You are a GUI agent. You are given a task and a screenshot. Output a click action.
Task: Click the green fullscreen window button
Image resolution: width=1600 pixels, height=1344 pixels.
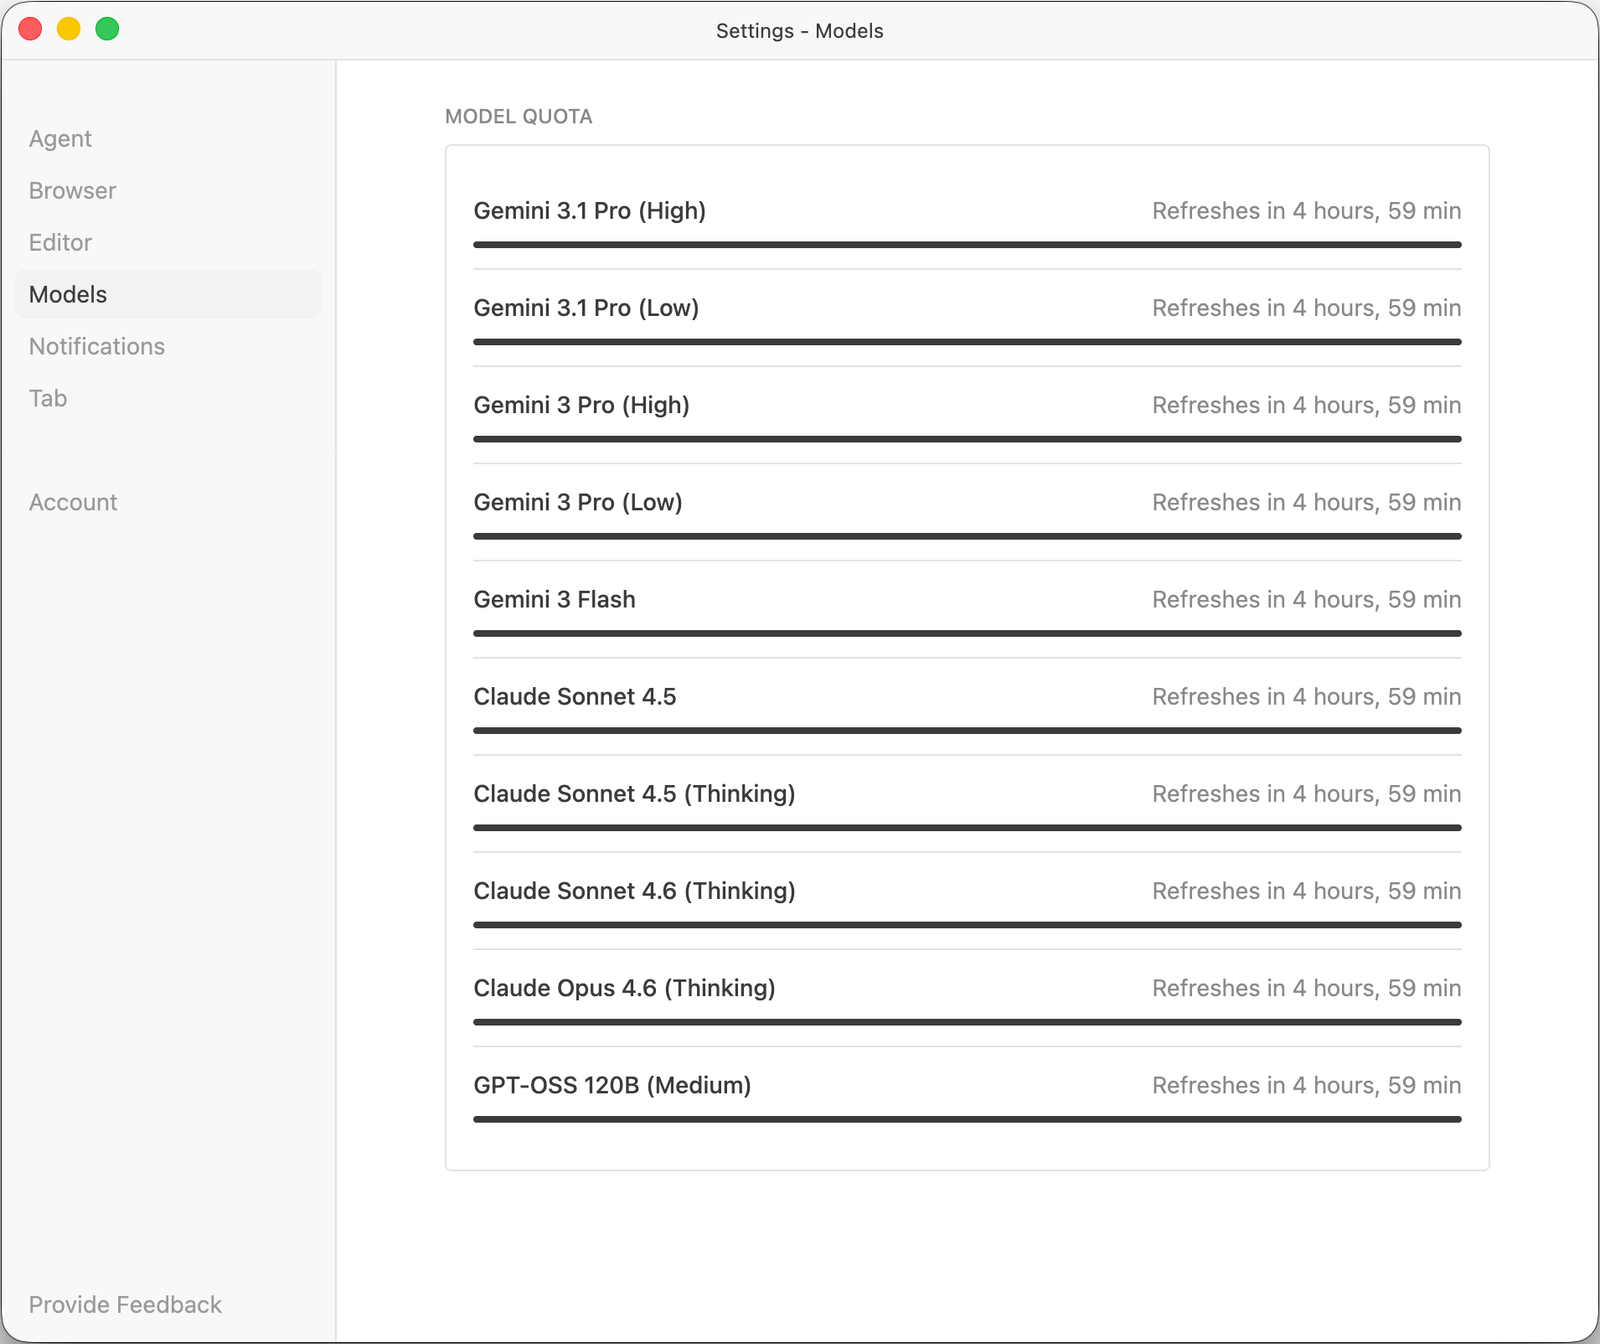point(107,29)
